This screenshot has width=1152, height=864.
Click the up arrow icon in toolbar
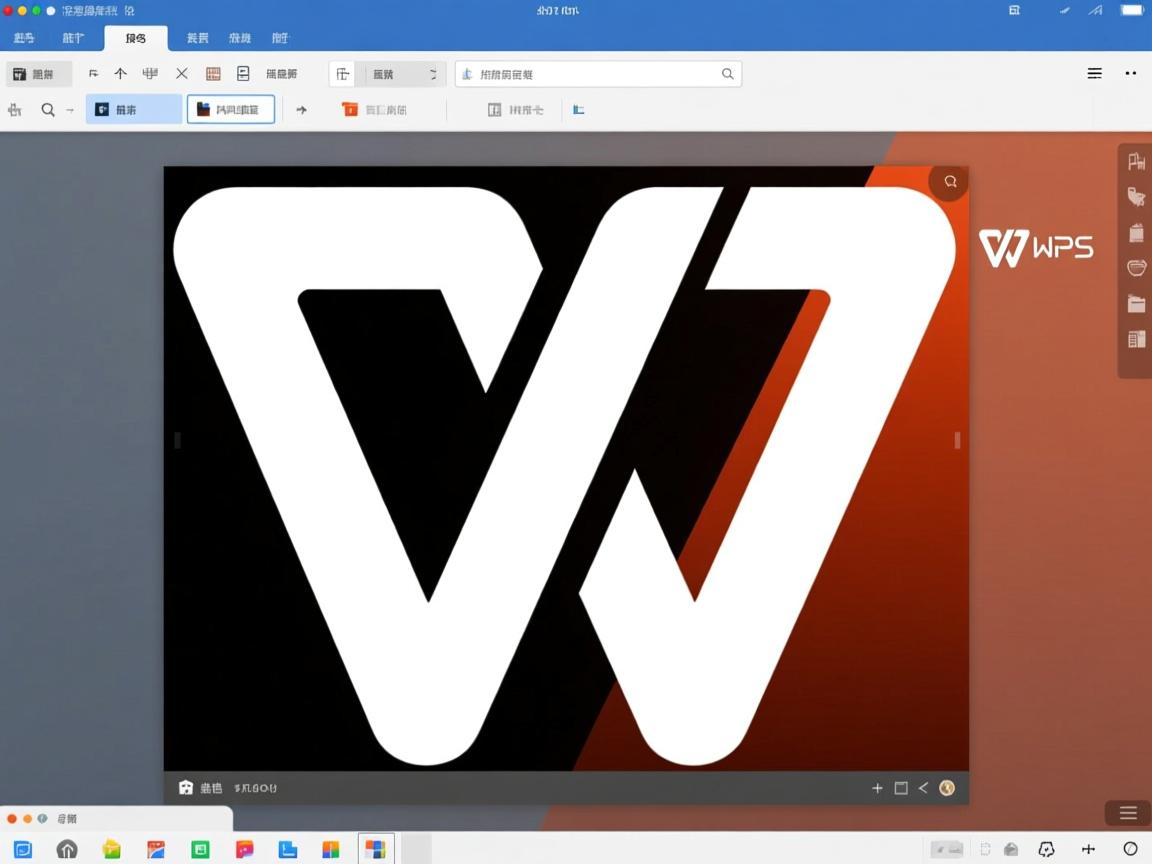[x=120, y=74]
